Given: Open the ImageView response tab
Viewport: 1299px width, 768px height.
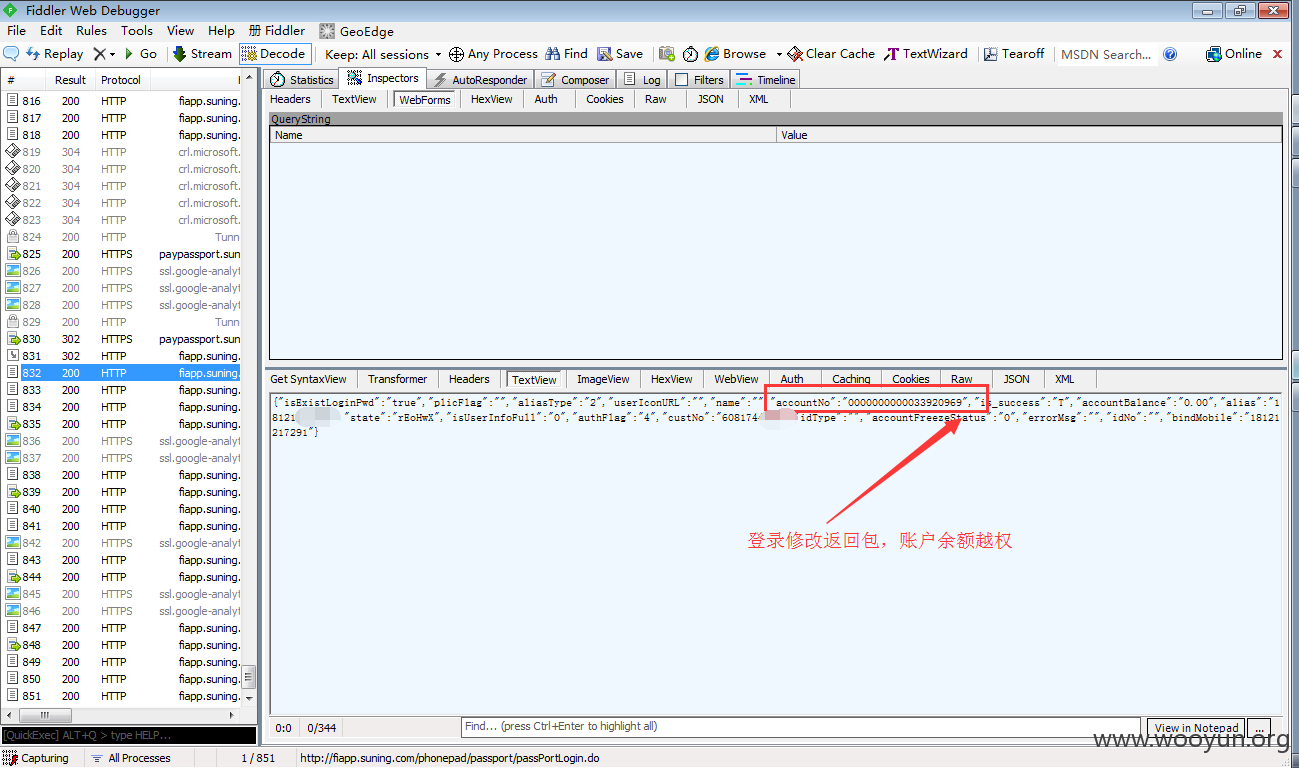Looking at the screenshot, I should (603, 379).
